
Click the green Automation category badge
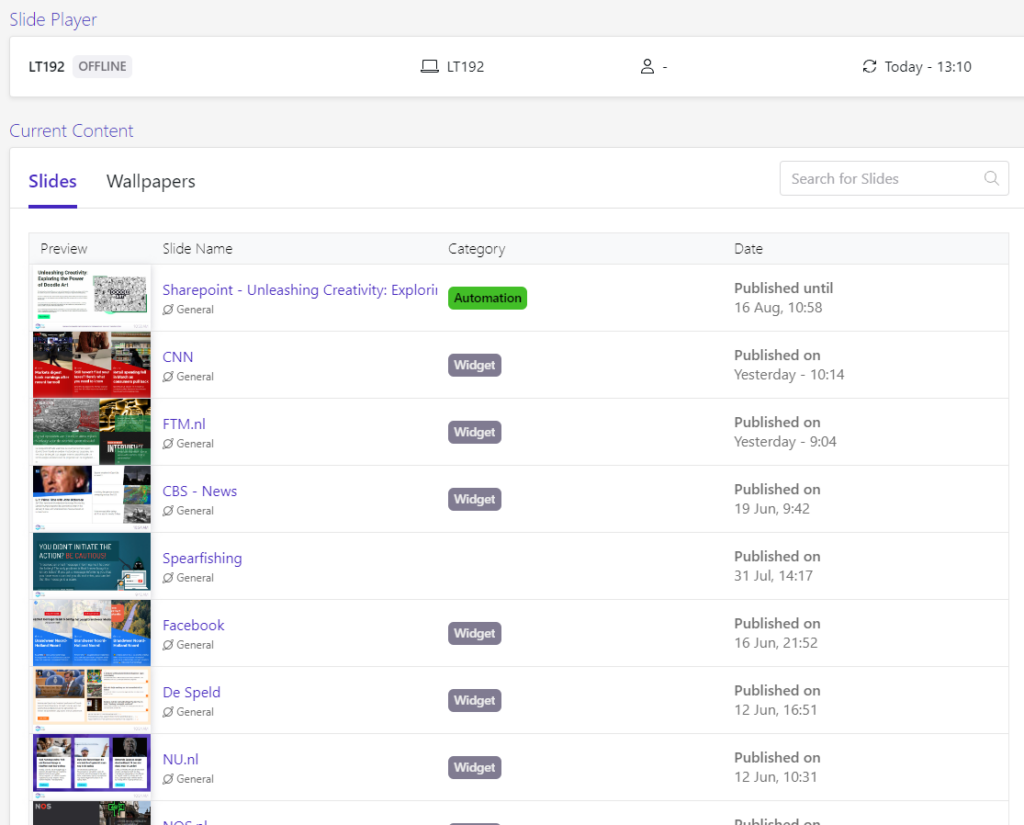[487, 298]
